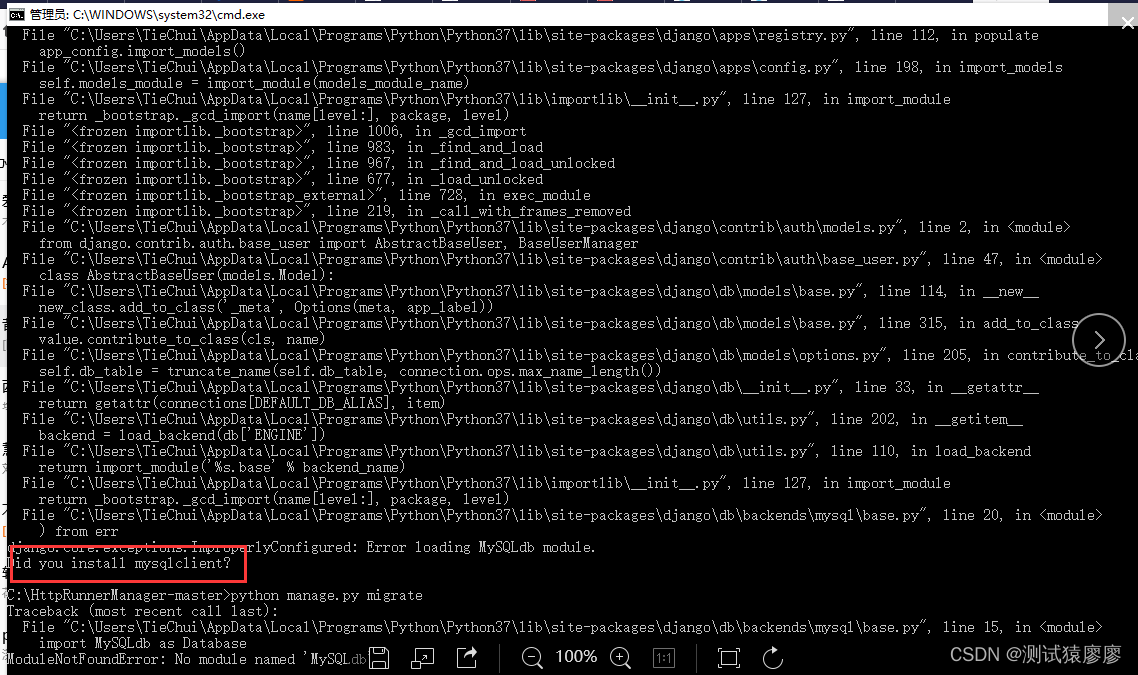
Task: Toggle fullscreen image view
Action: tap(728, 657)
